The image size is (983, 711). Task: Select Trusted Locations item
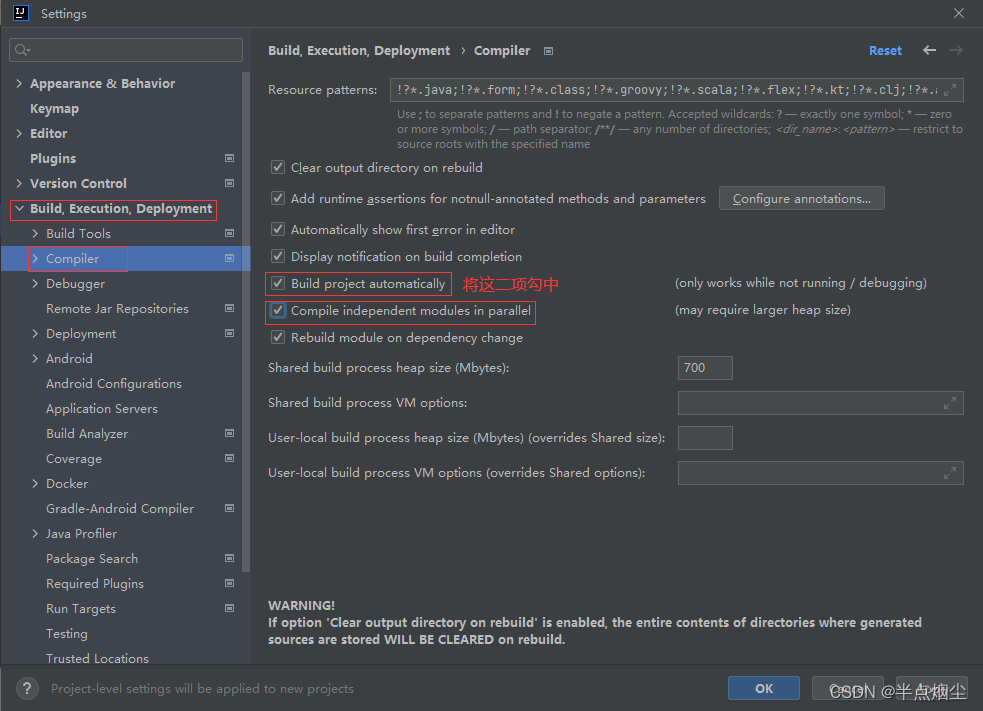click(x=97, y=658)
